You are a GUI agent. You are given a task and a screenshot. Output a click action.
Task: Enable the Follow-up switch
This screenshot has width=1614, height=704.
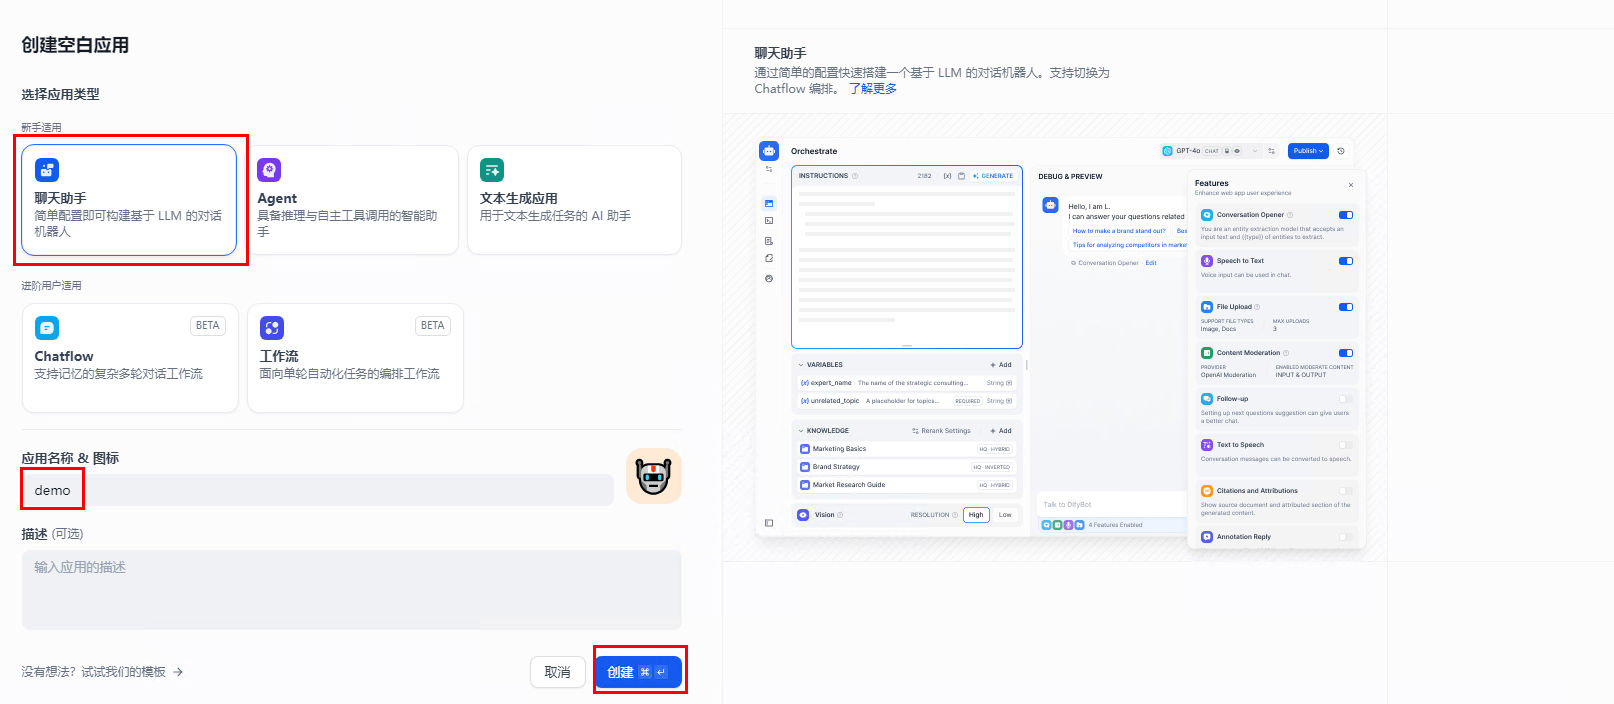1346,399
